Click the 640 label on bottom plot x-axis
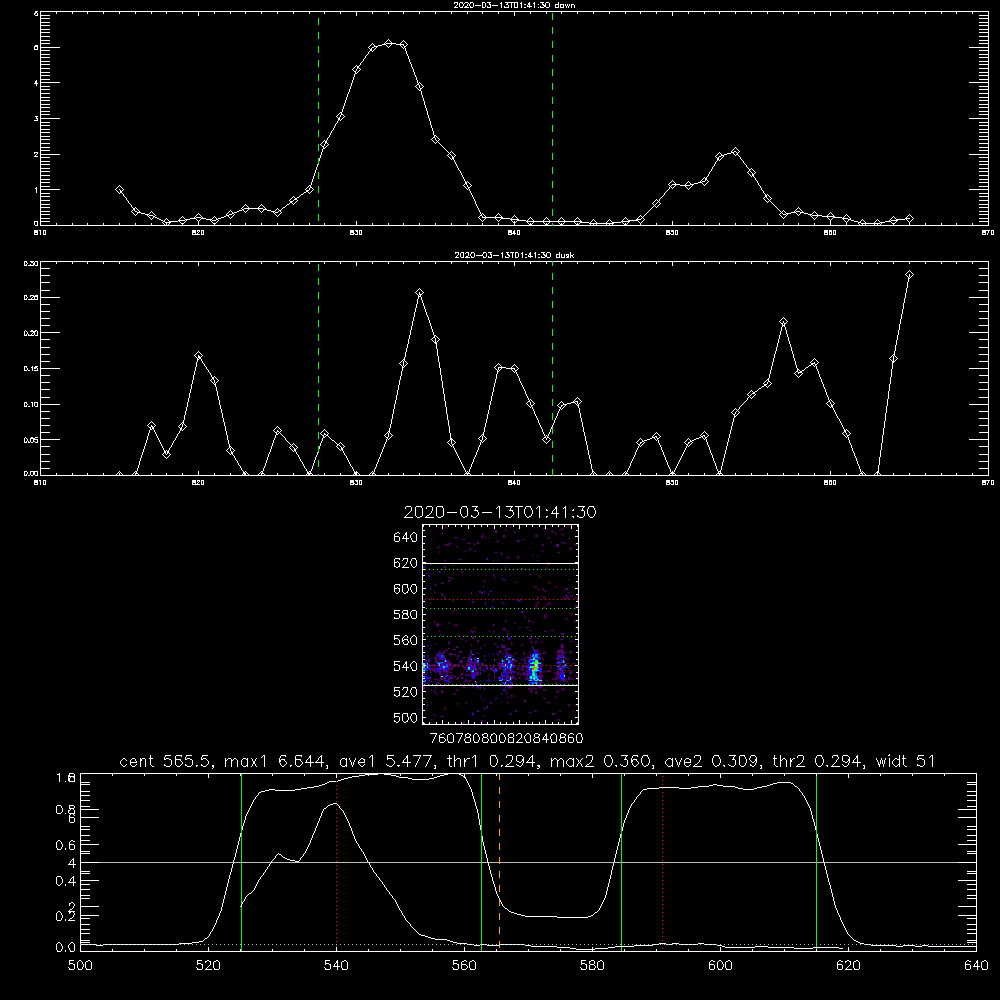The height and width of the screenshot is (1000, 1000). 976,966
